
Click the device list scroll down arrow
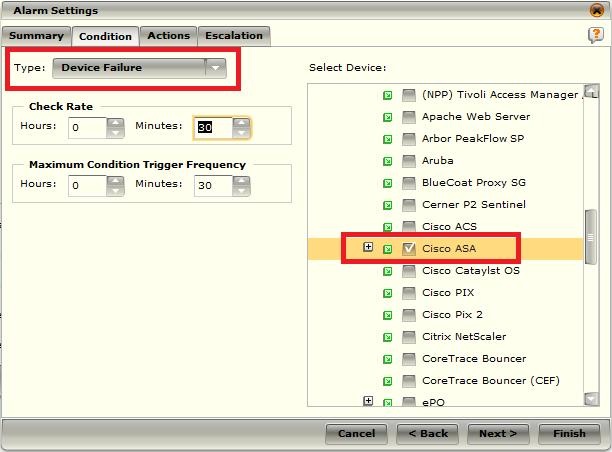[x=591, y=399]
